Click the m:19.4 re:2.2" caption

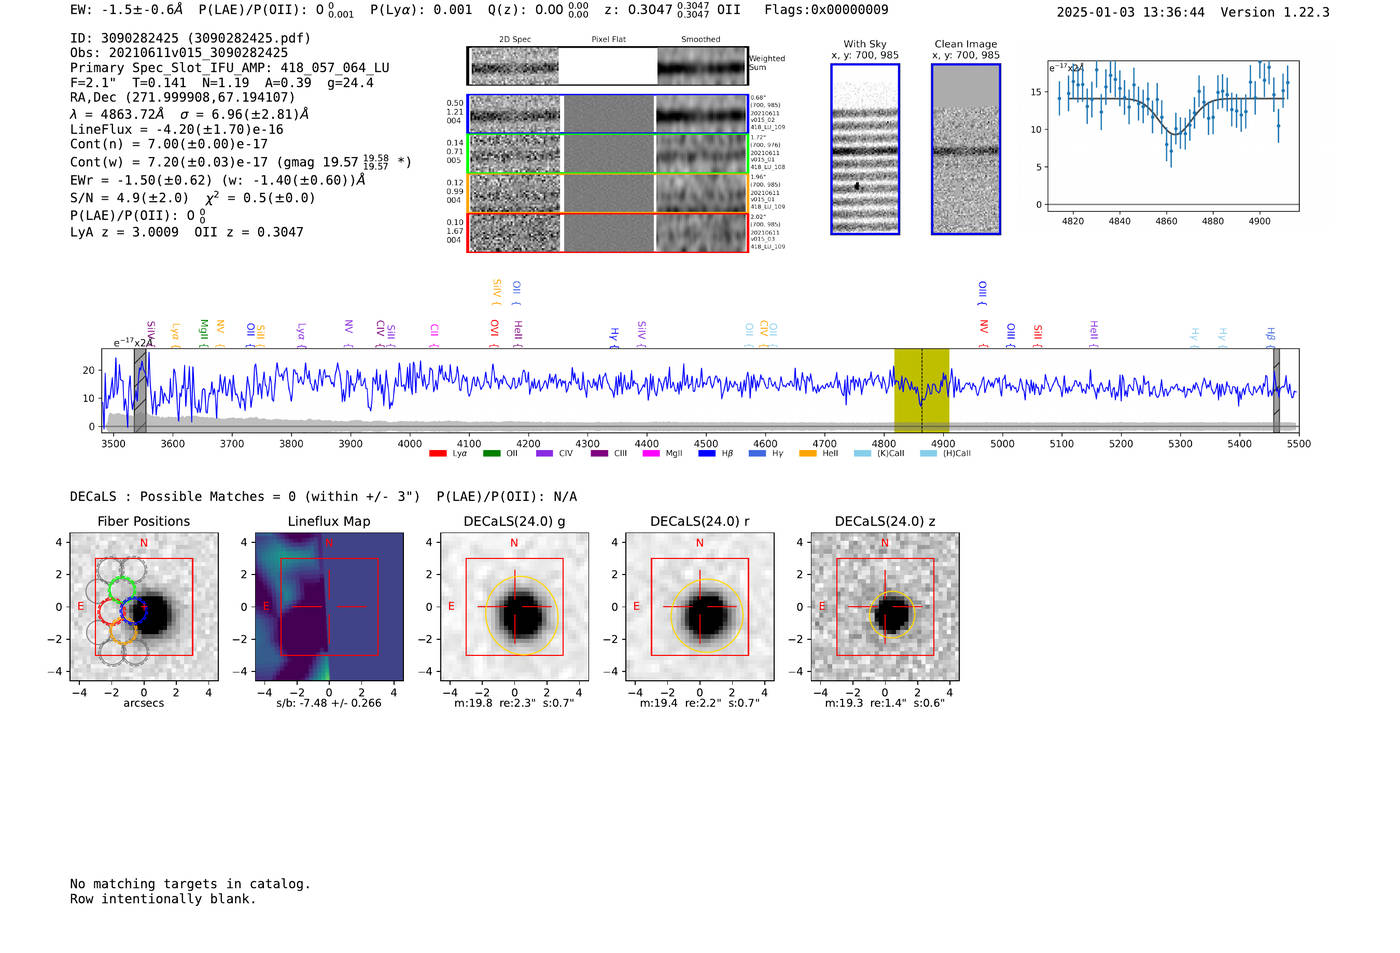700,703
